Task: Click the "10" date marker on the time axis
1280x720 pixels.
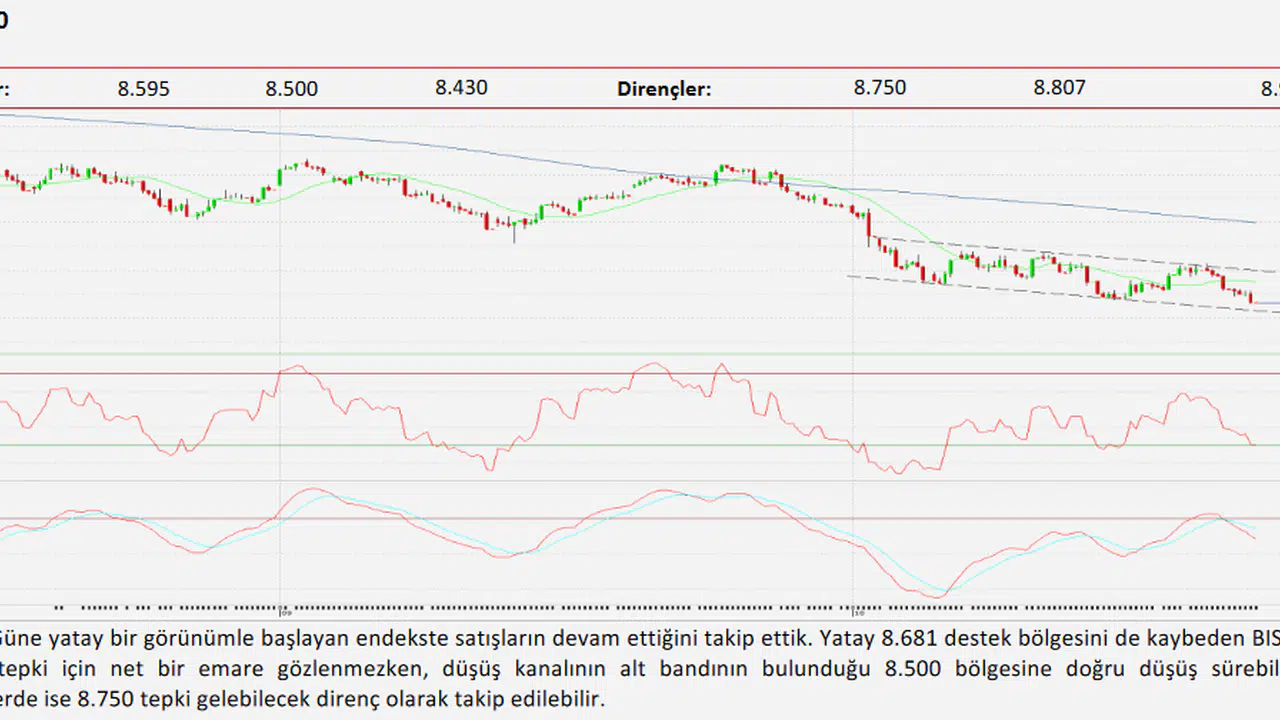Action: click(856, 609)
